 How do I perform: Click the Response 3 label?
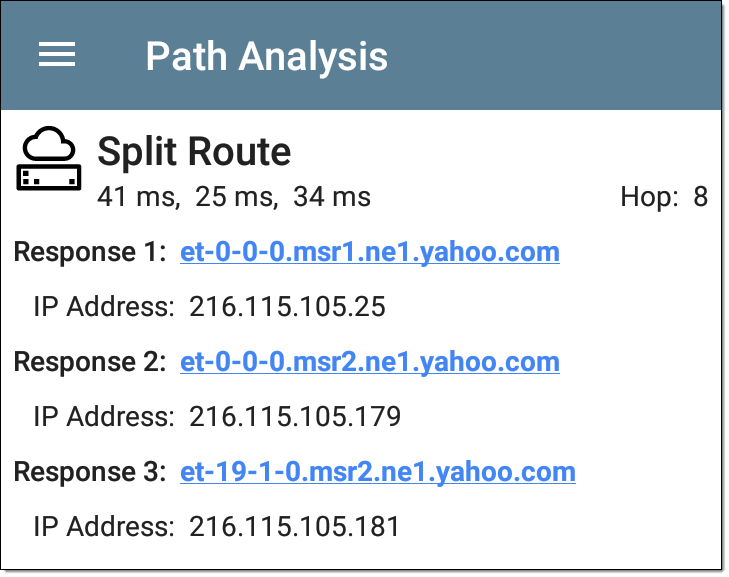(x=90, y=472)
